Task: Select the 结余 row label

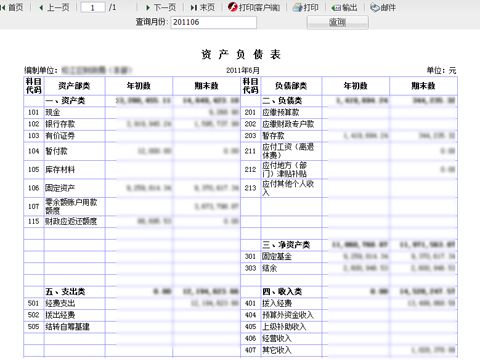Action: [269, 268]
